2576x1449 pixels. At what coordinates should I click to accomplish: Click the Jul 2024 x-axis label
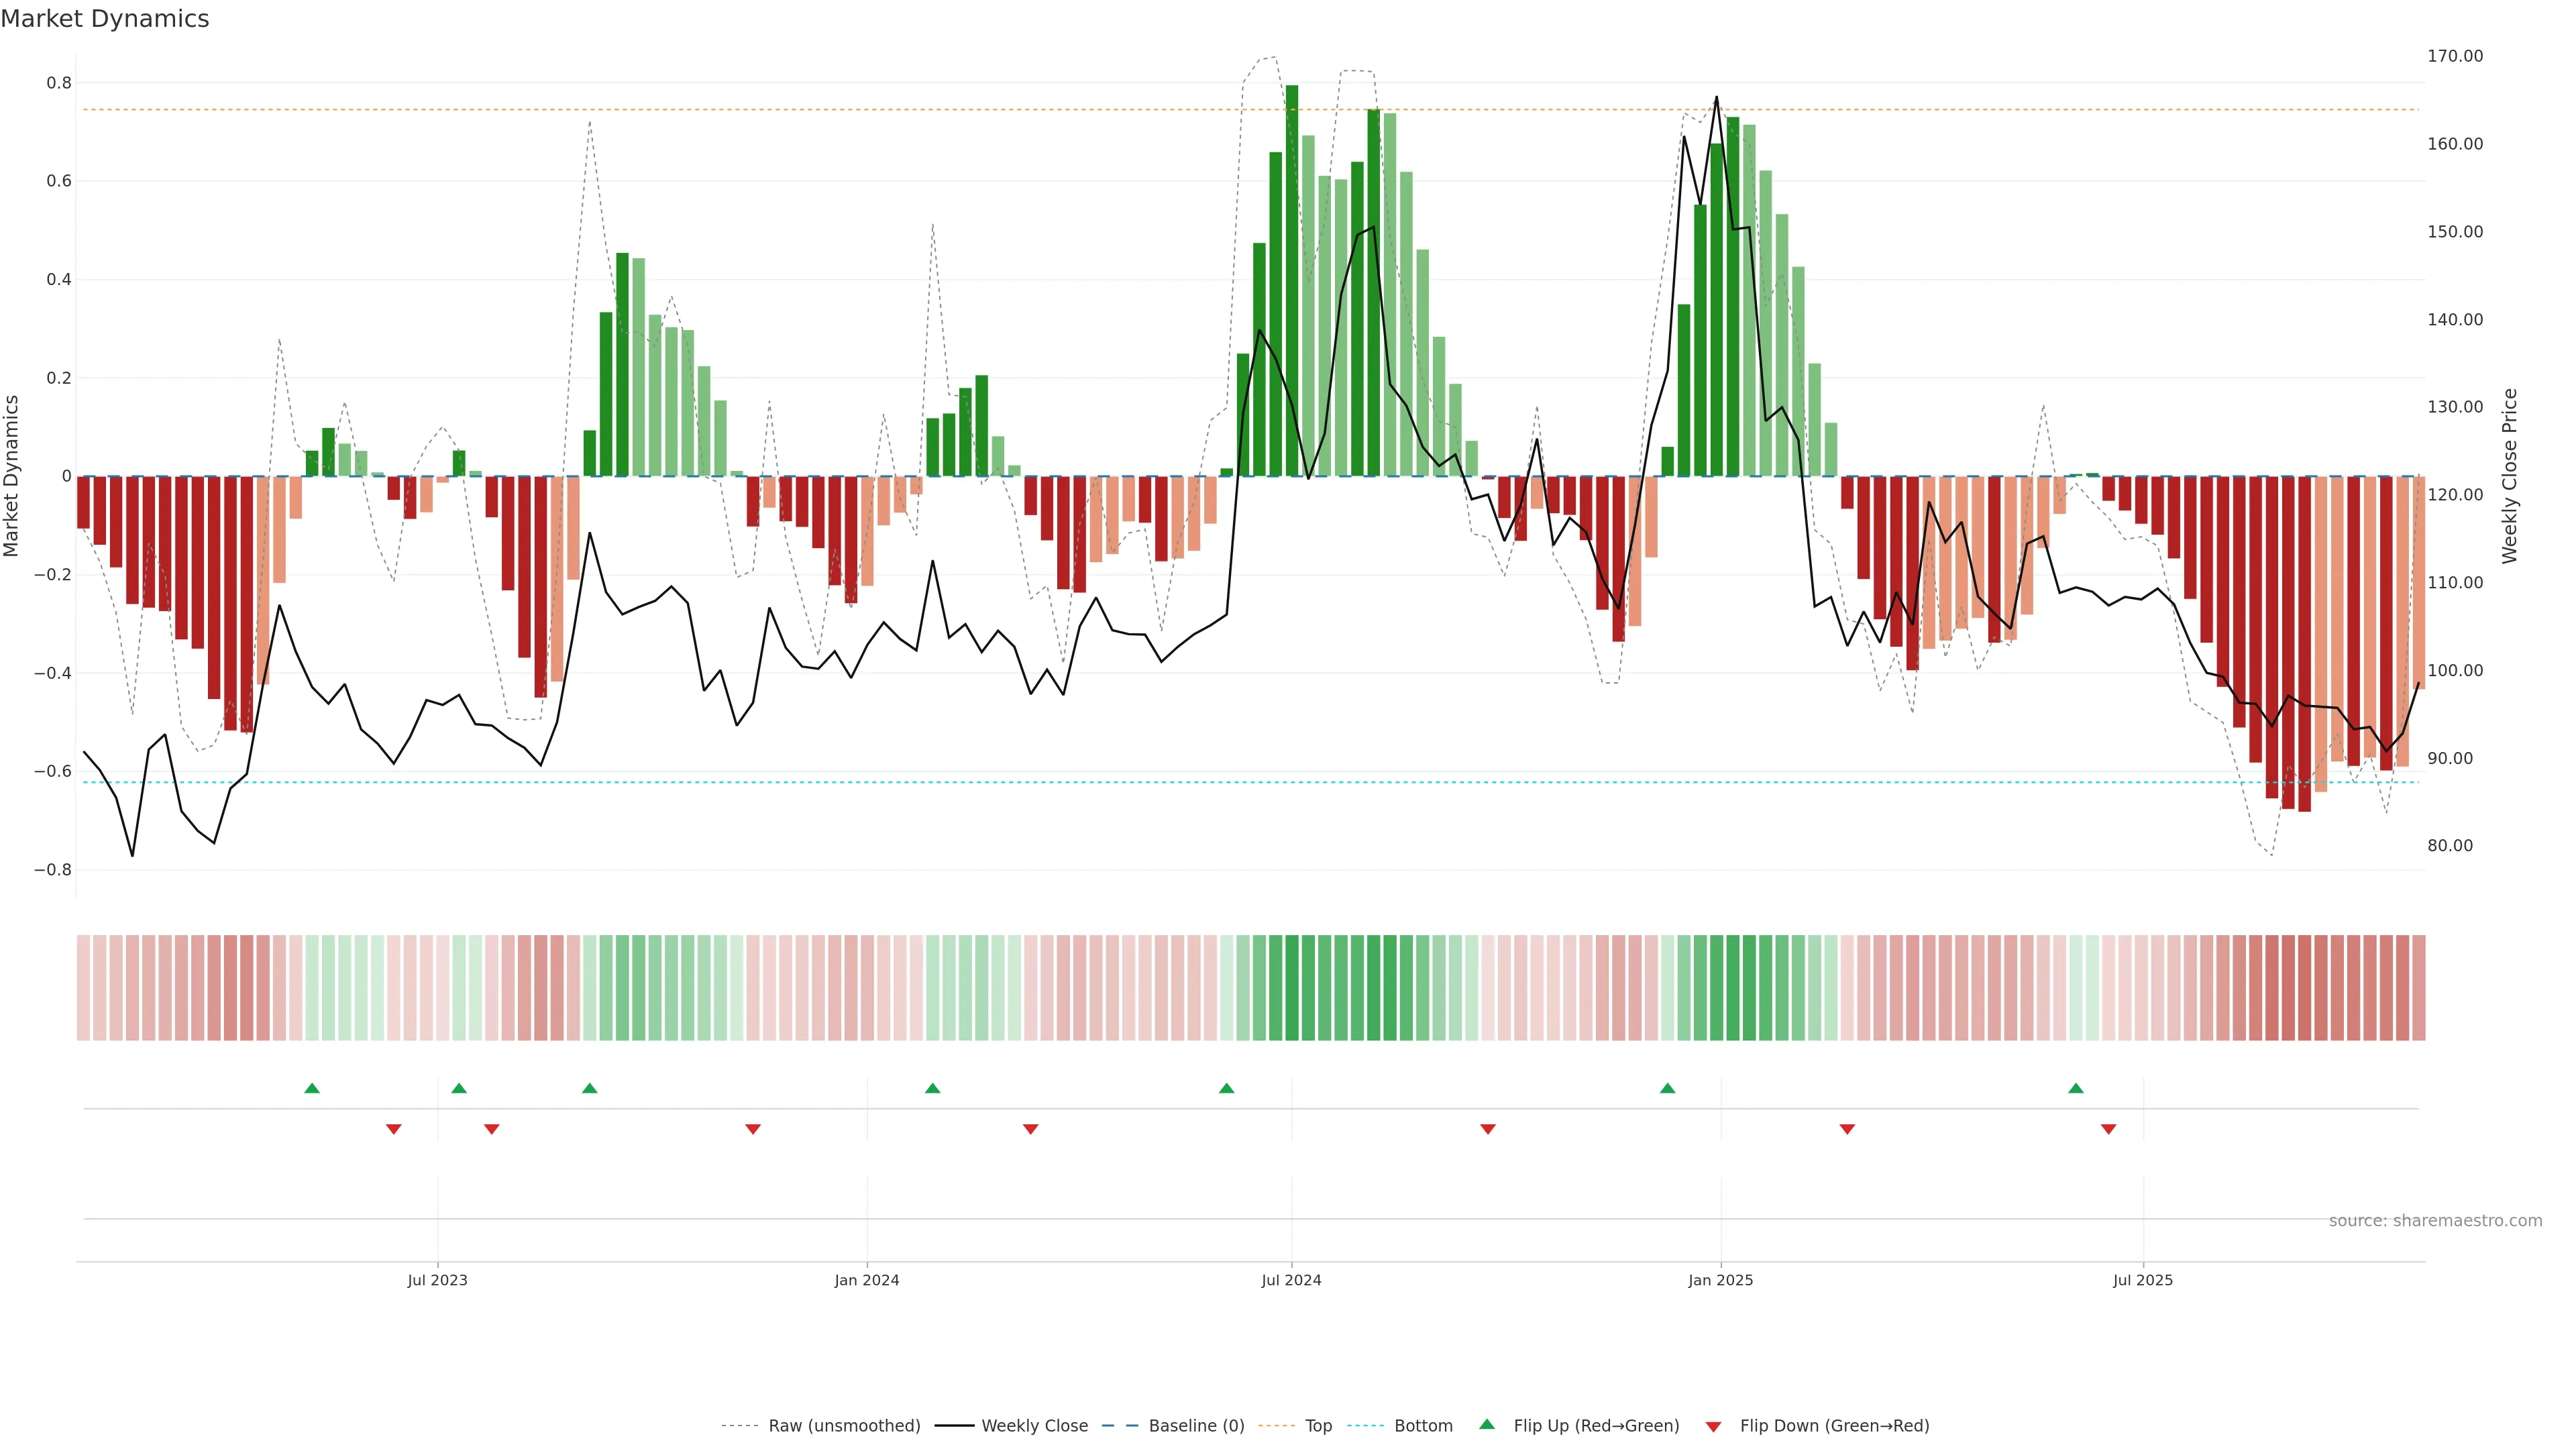pos(1291,1280)
